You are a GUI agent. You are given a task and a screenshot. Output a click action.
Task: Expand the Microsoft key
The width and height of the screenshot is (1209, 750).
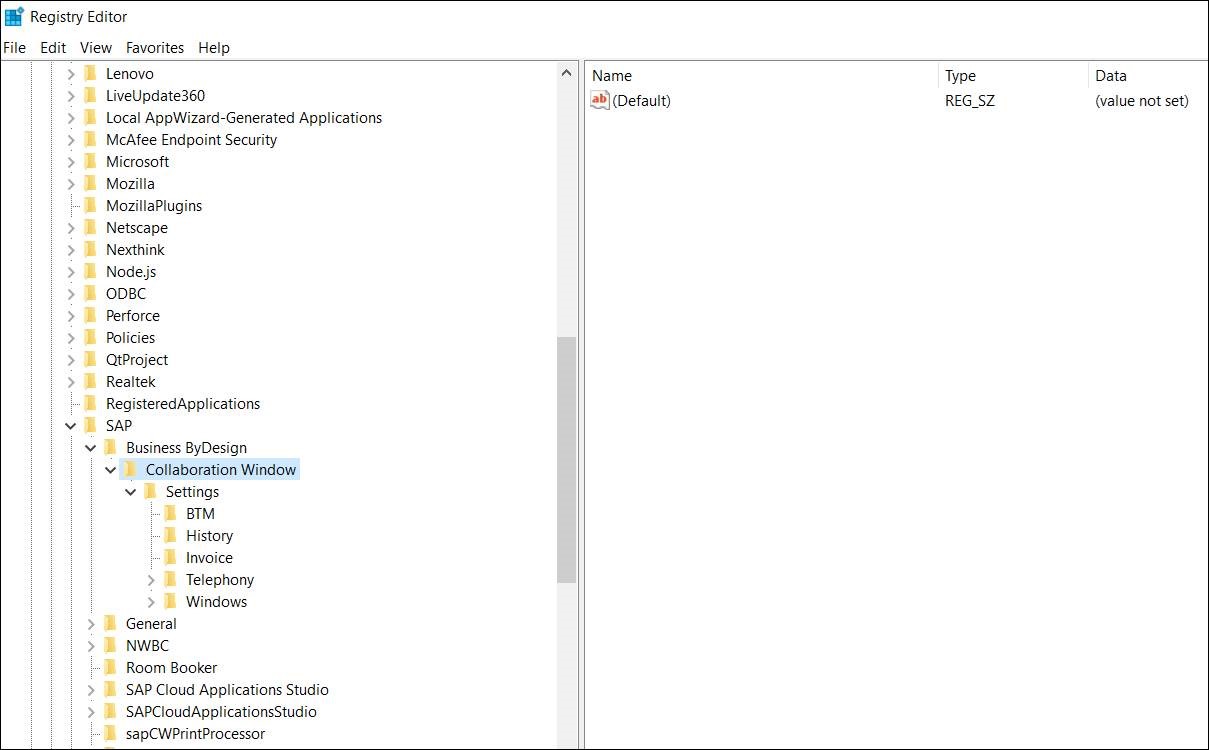pos(71,161)
